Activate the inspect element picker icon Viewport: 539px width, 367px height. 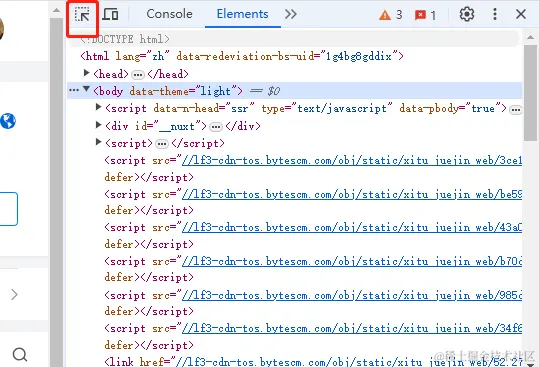click(82, 15)
